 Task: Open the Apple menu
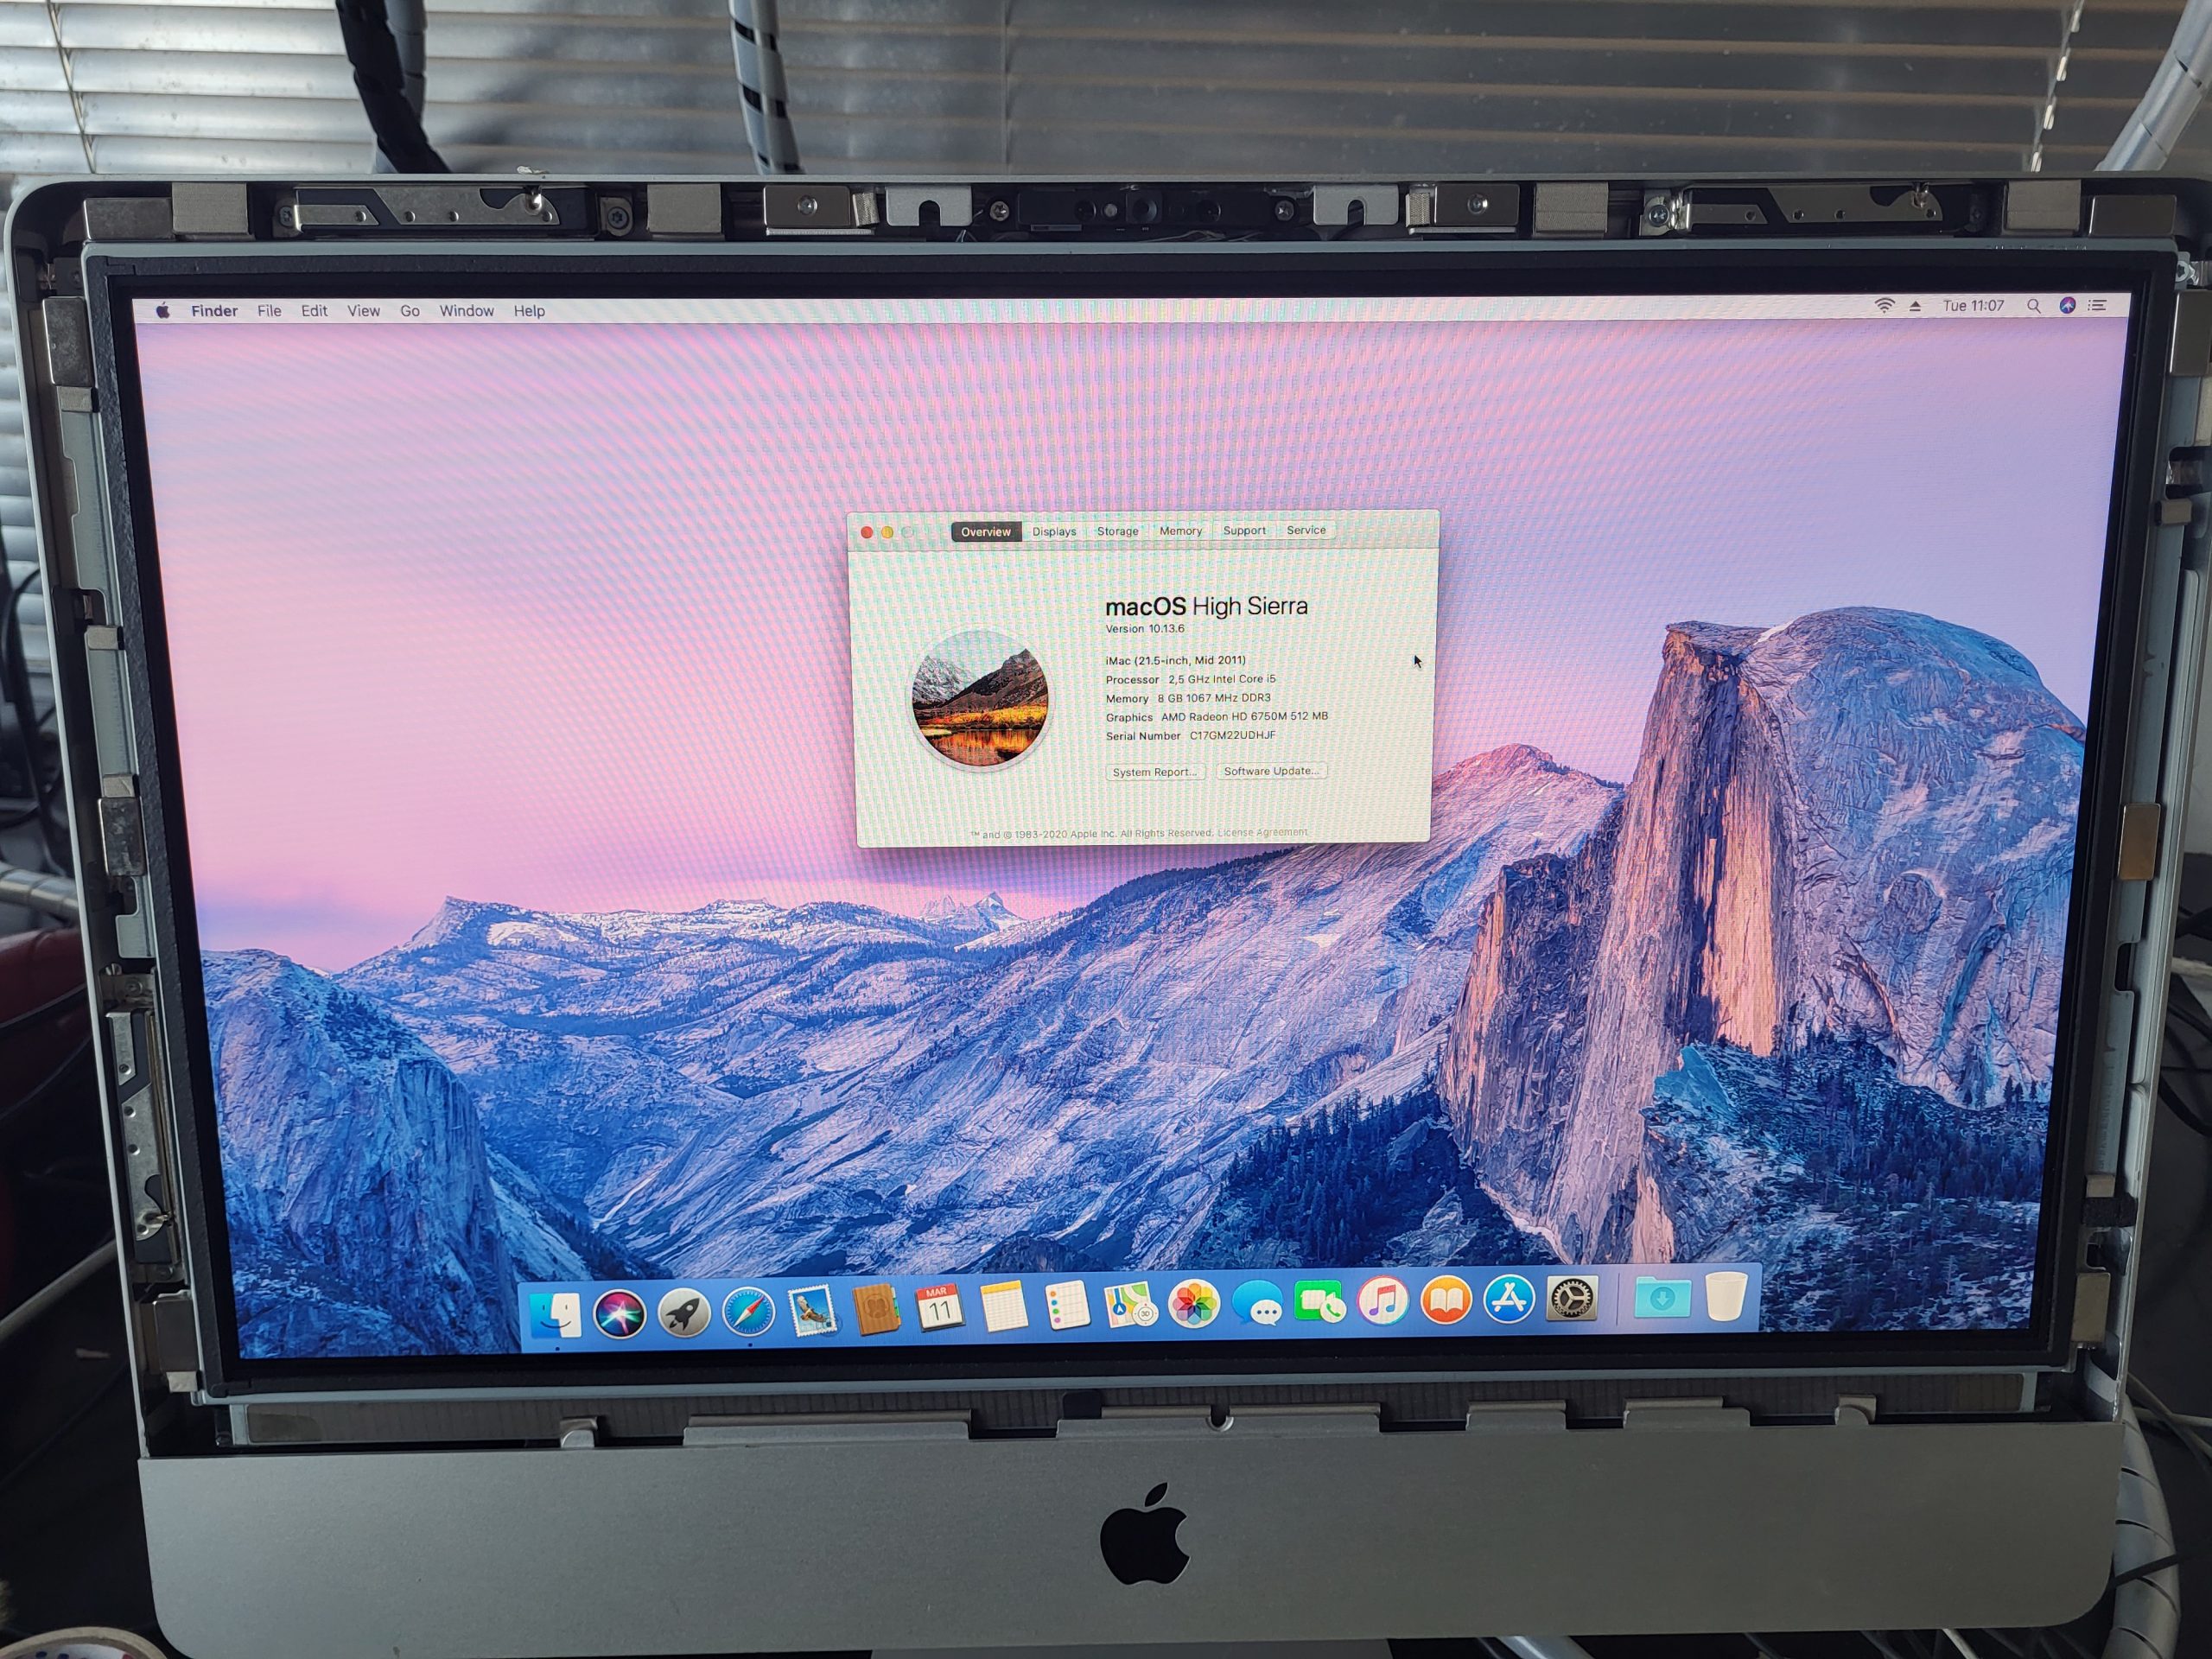click(x=163, y=311)
